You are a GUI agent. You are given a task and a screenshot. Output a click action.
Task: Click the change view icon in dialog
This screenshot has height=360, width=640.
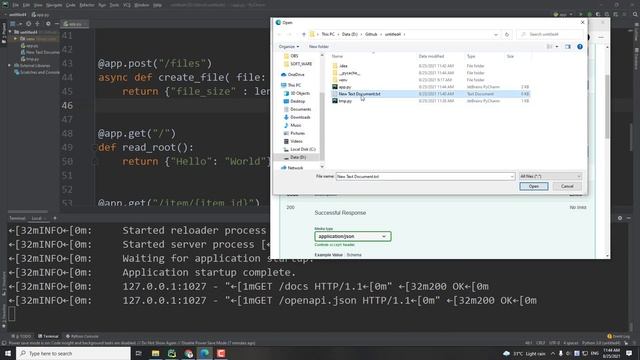[549, 47]
